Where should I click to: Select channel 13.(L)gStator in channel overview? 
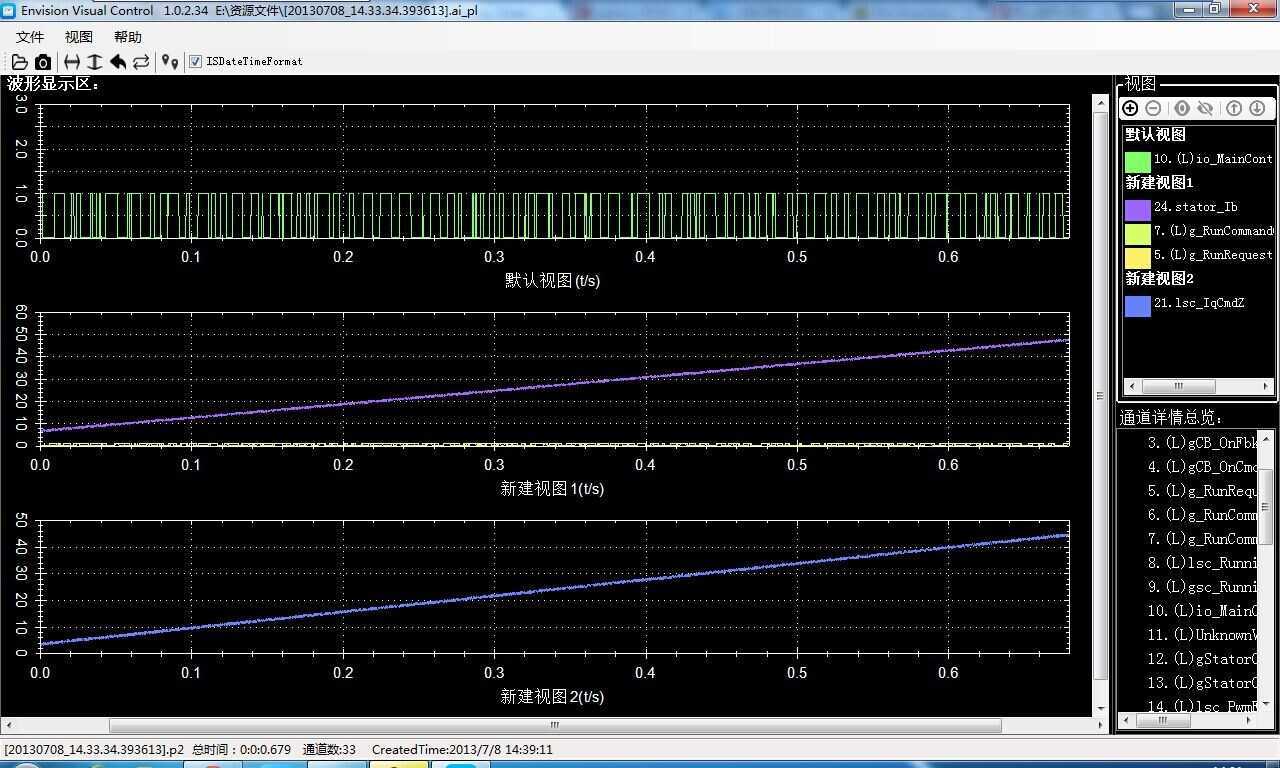coord(1202,683)
